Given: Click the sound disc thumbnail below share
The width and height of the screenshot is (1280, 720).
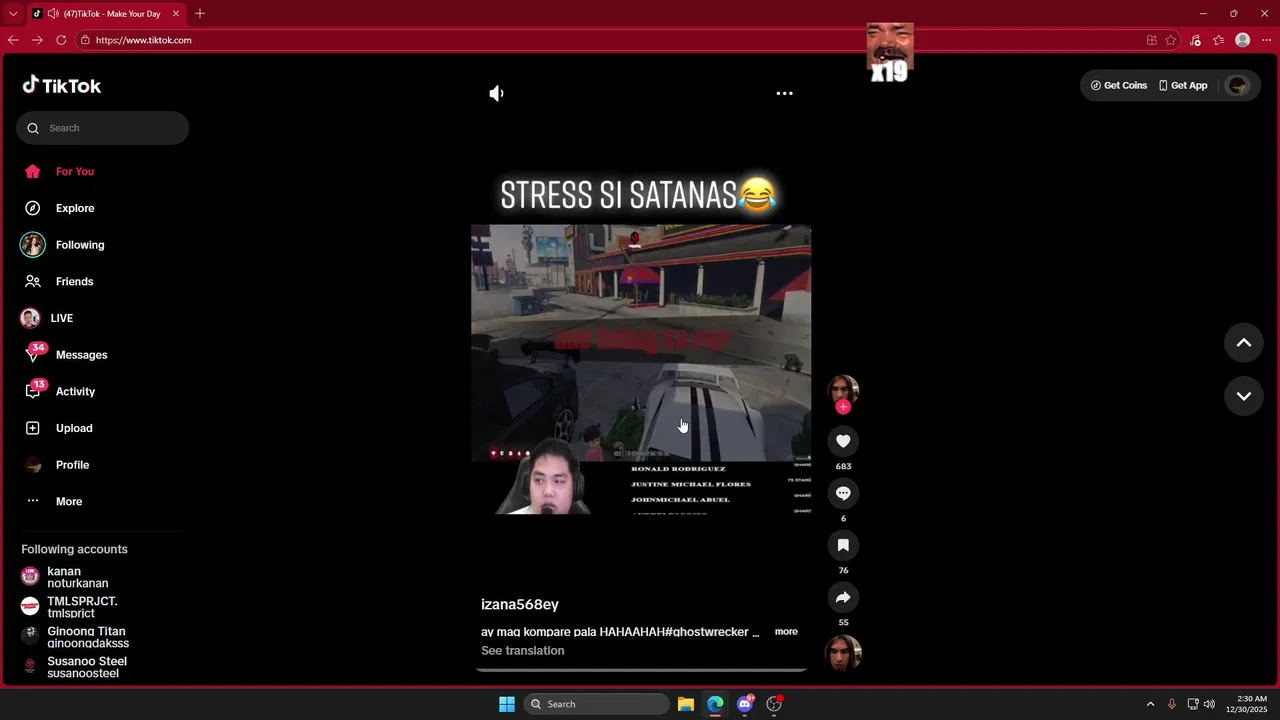Looking at the screenshot, I should tap(843, 653).
